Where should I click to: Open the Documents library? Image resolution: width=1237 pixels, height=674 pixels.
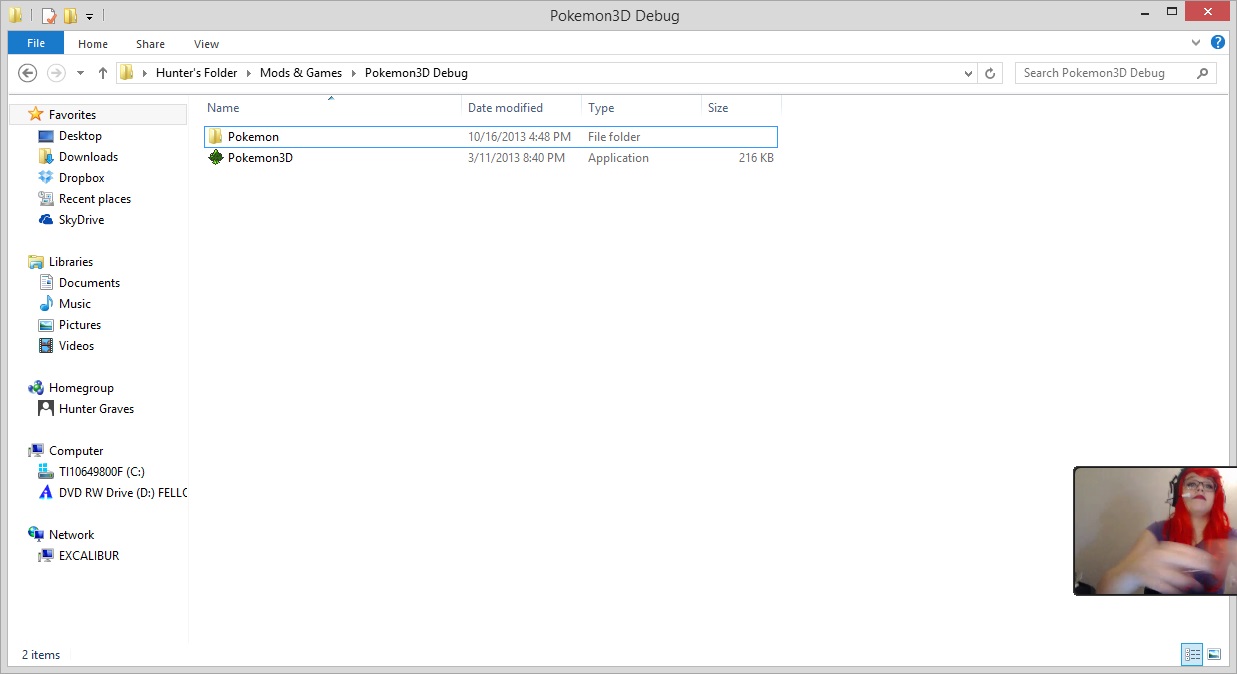click(x=89, y=283)
